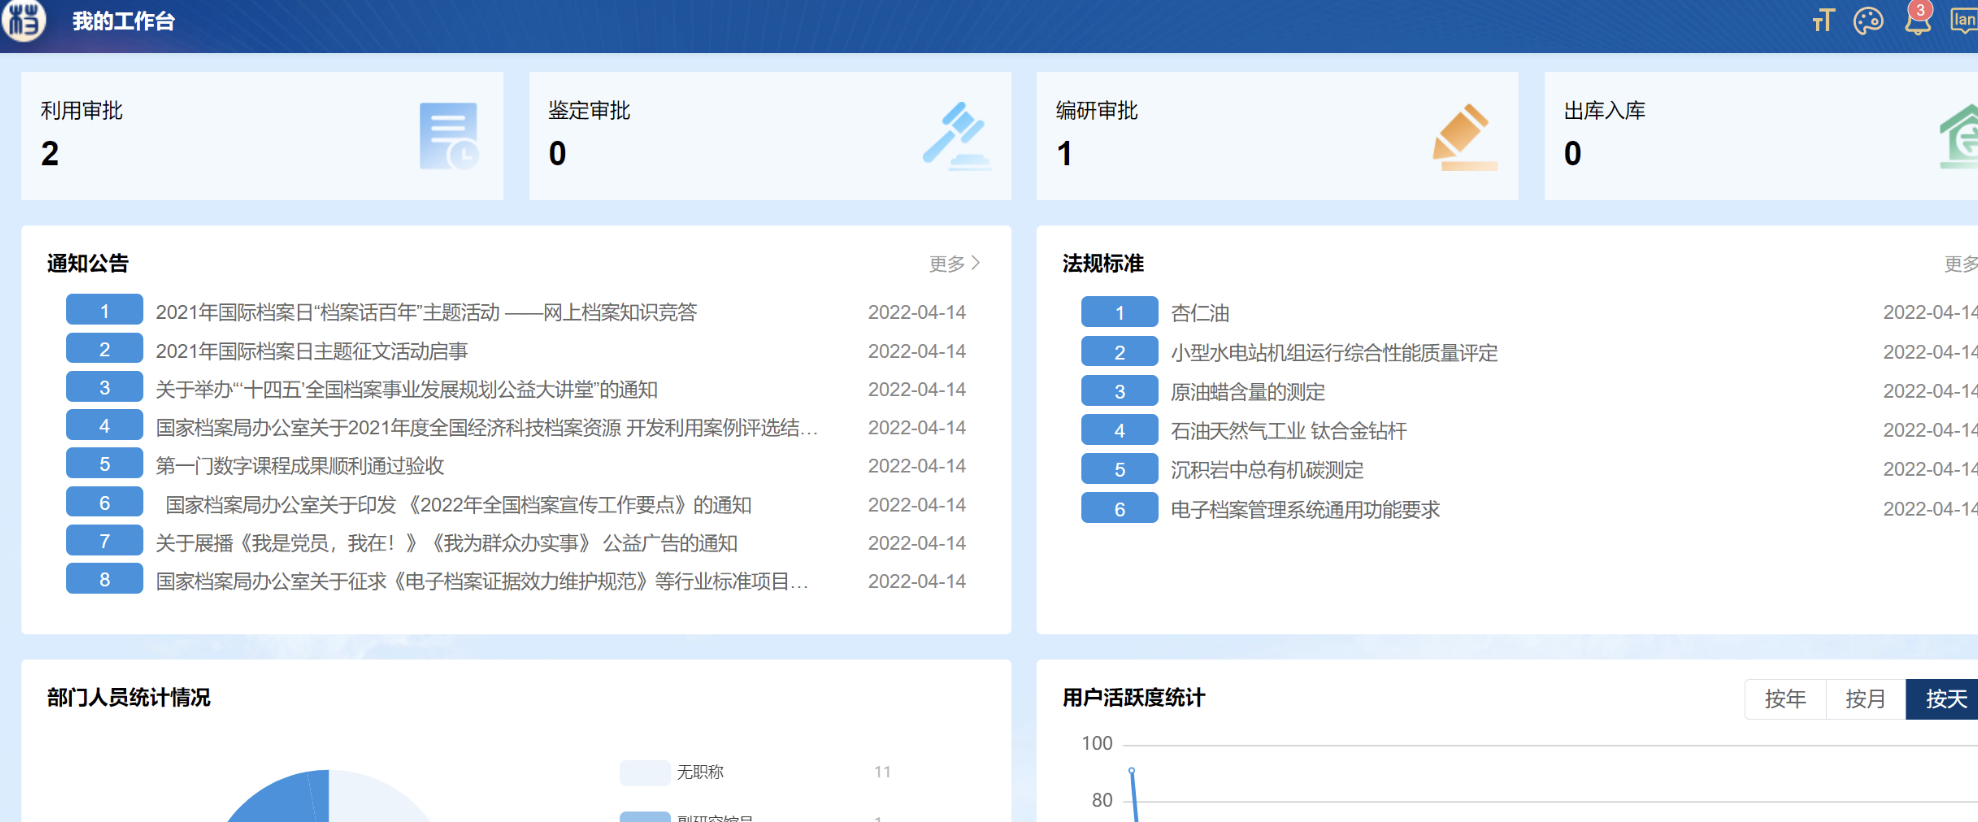
Task: Open standard 电子档案管理系统通用功能要求
Action: 1305,510
